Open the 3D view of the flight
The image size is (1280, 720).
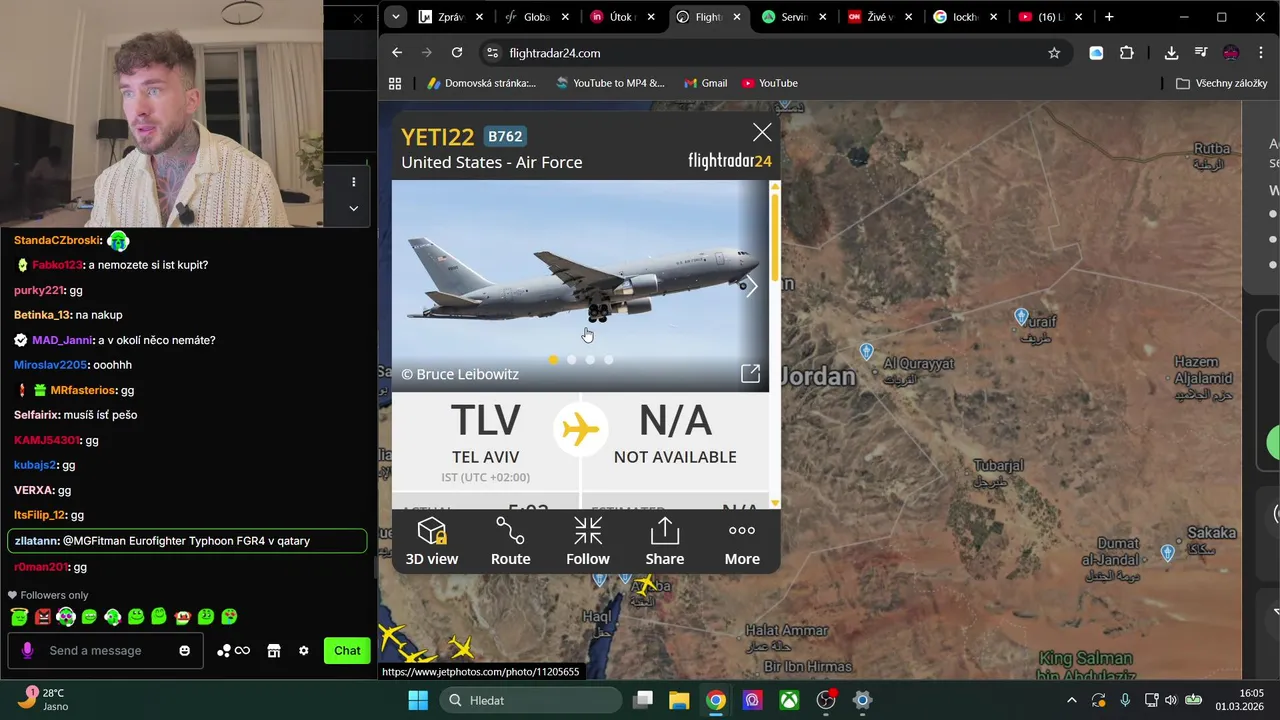click(x=432, y=541)
